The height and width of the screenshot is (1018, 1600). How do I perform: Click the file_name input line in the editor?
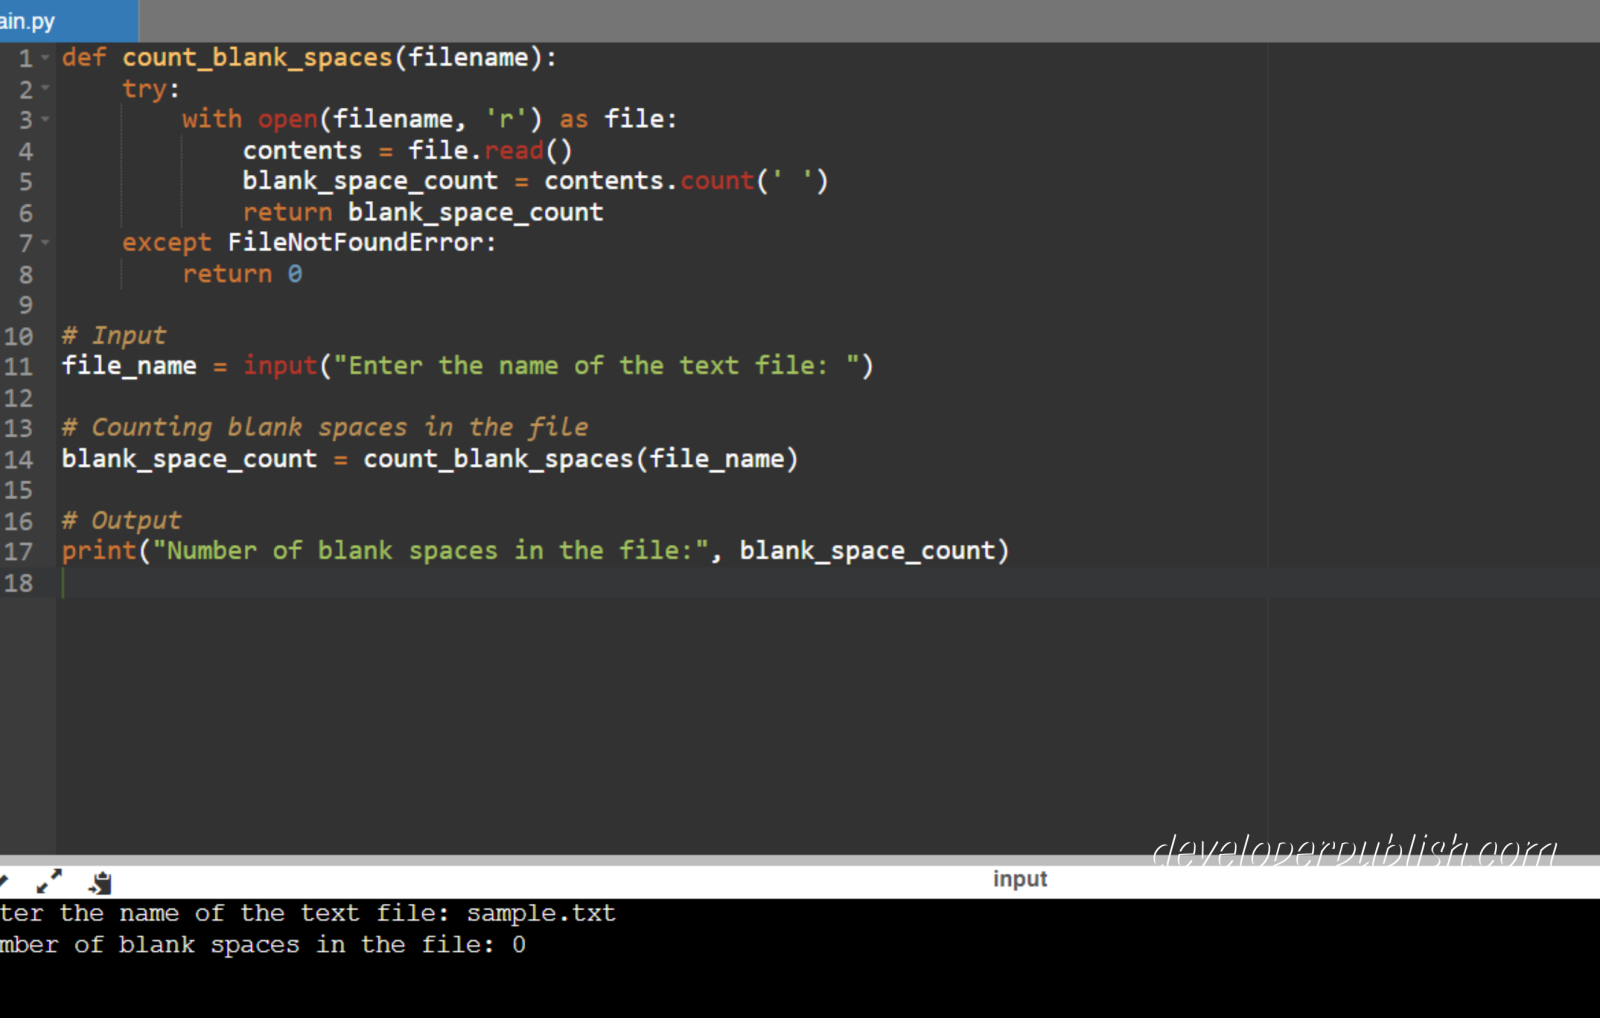pyautogui.click(x=400, y=365)
